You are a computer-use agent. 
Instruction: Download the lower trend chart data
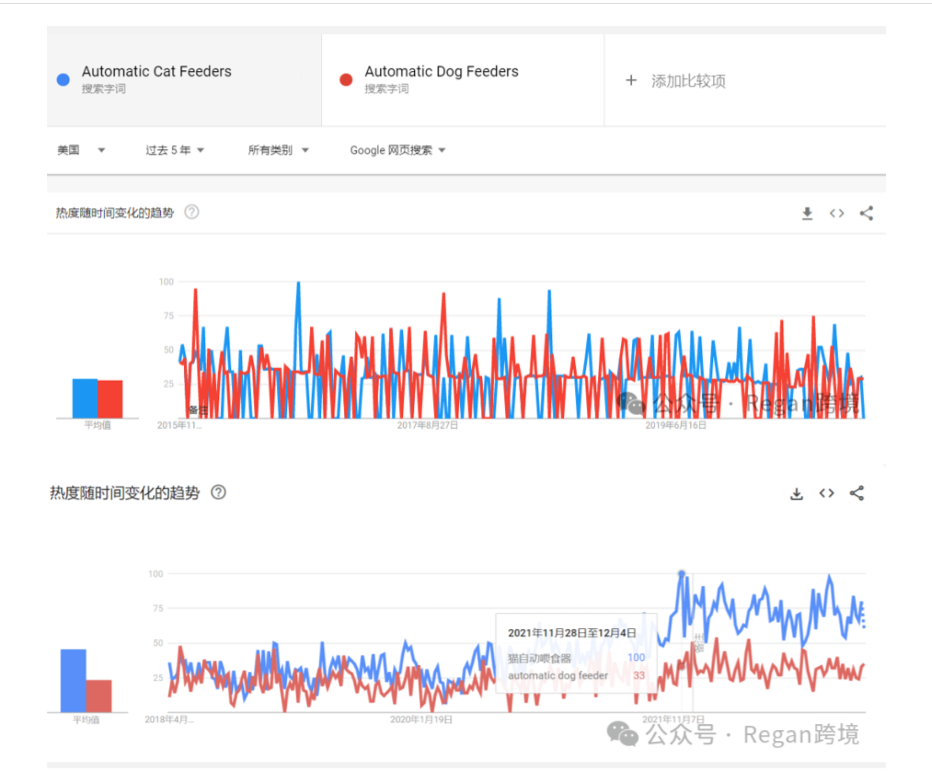[x=797, y=493]
